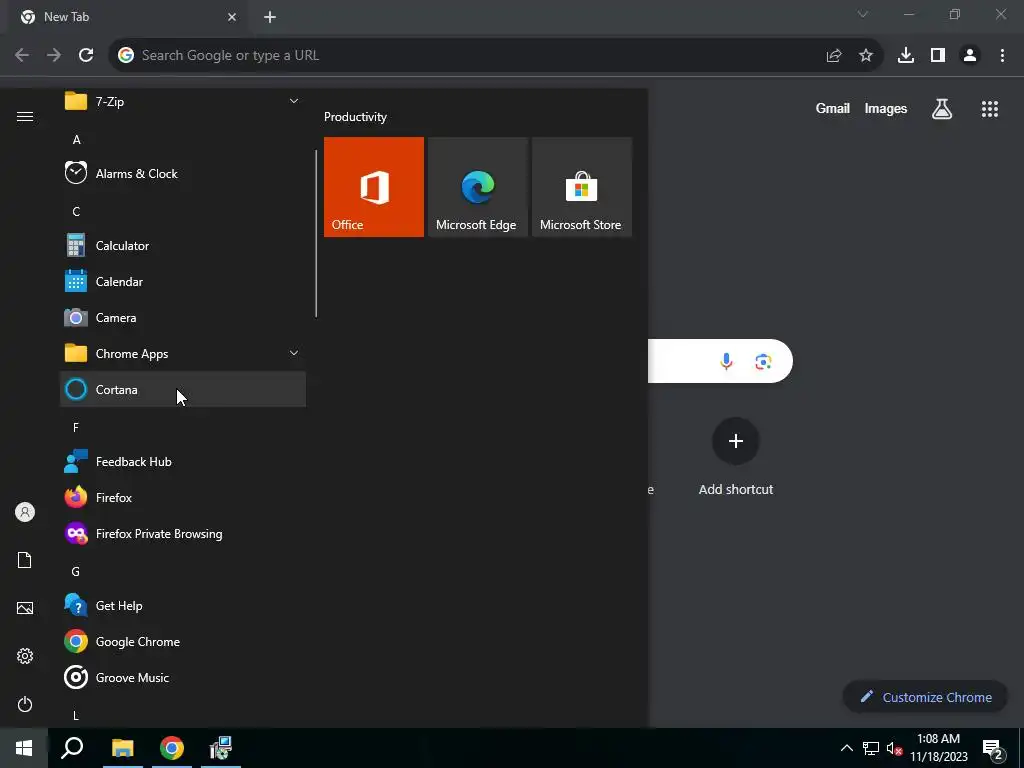Viewport: 1024px width, 768px height.
Task: Show hidden tray icons chevron
Action: [846, 748]
